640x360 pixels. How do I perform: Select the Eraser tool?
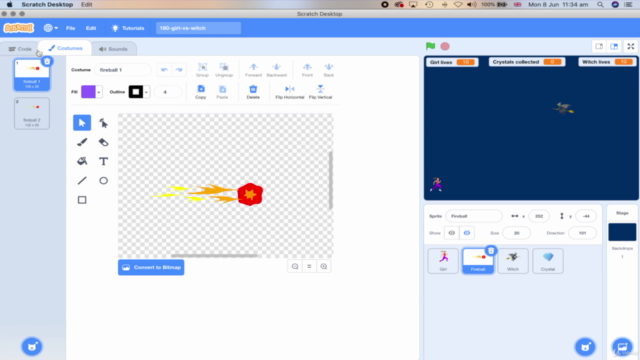coord(103,142)
